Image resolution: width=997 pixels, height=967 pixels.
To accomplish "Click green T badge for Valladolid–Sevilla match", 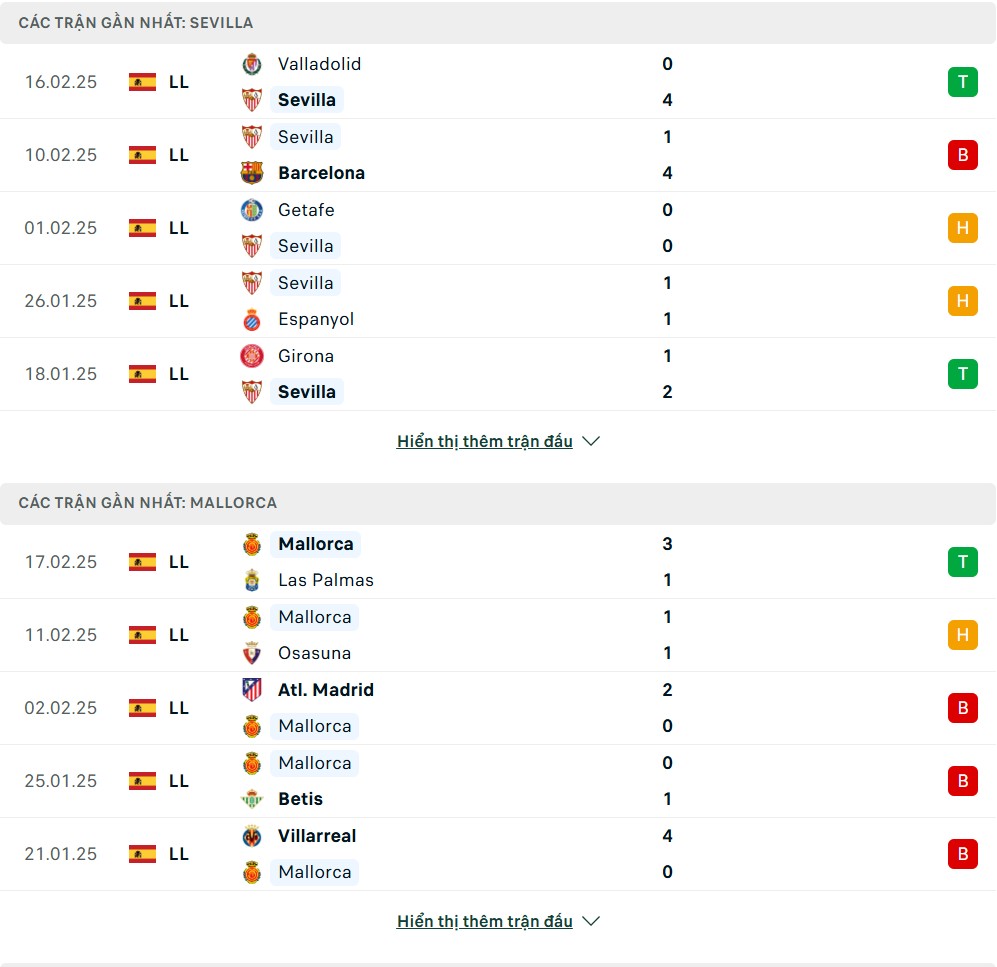I will [x=962, y=82].
